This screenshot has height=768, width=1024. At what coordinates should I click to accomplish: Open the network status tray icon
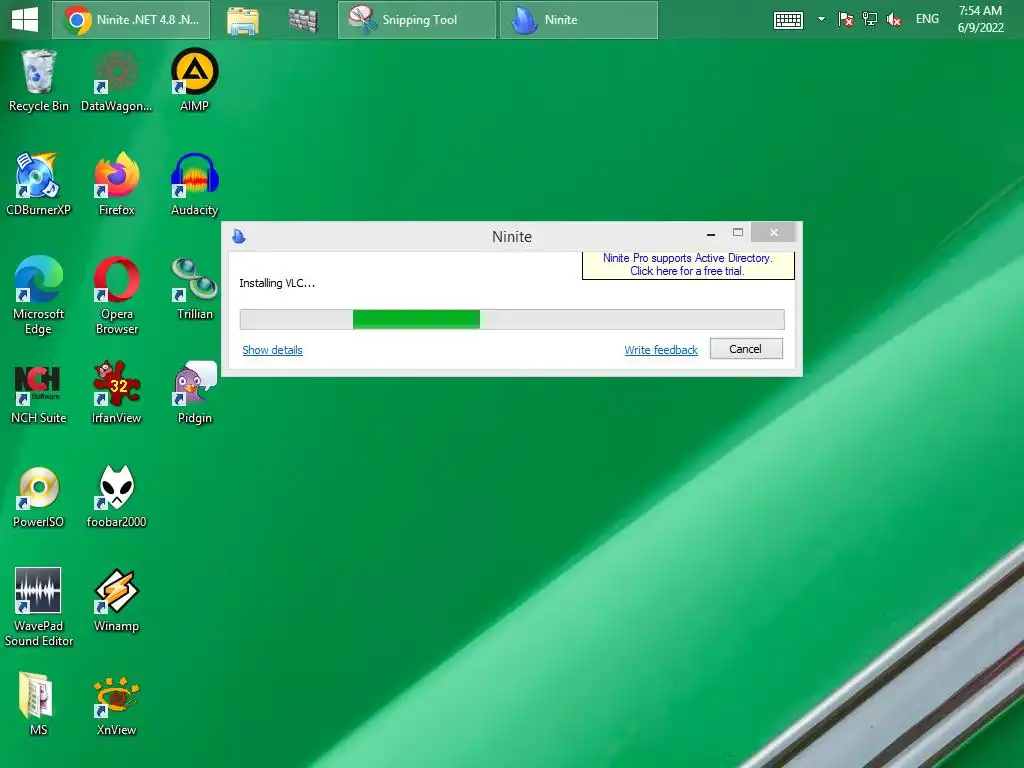point(869,20)
